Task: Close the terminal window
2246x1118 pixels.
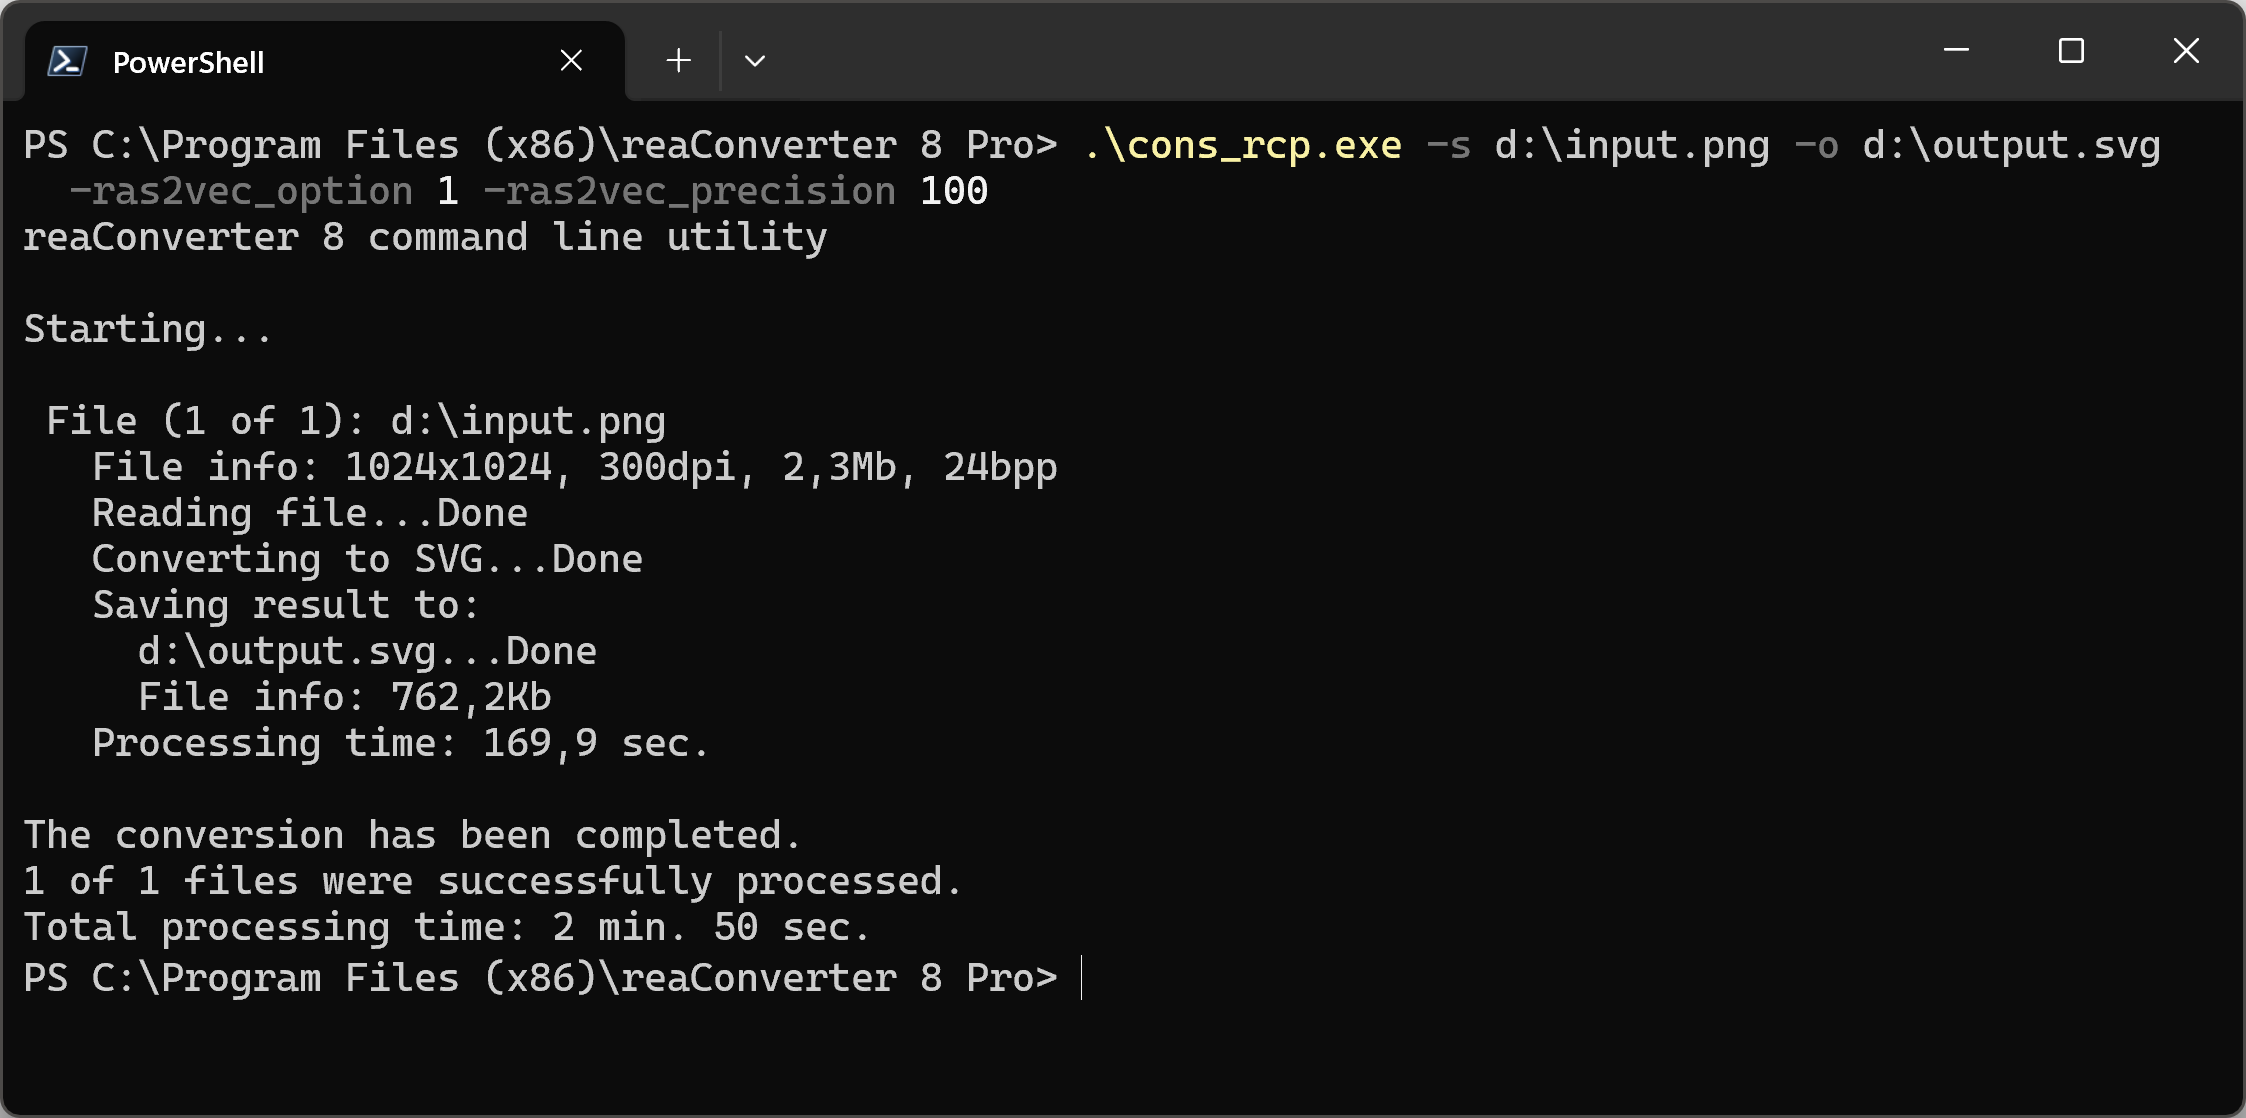Action: click(2186, 50)
